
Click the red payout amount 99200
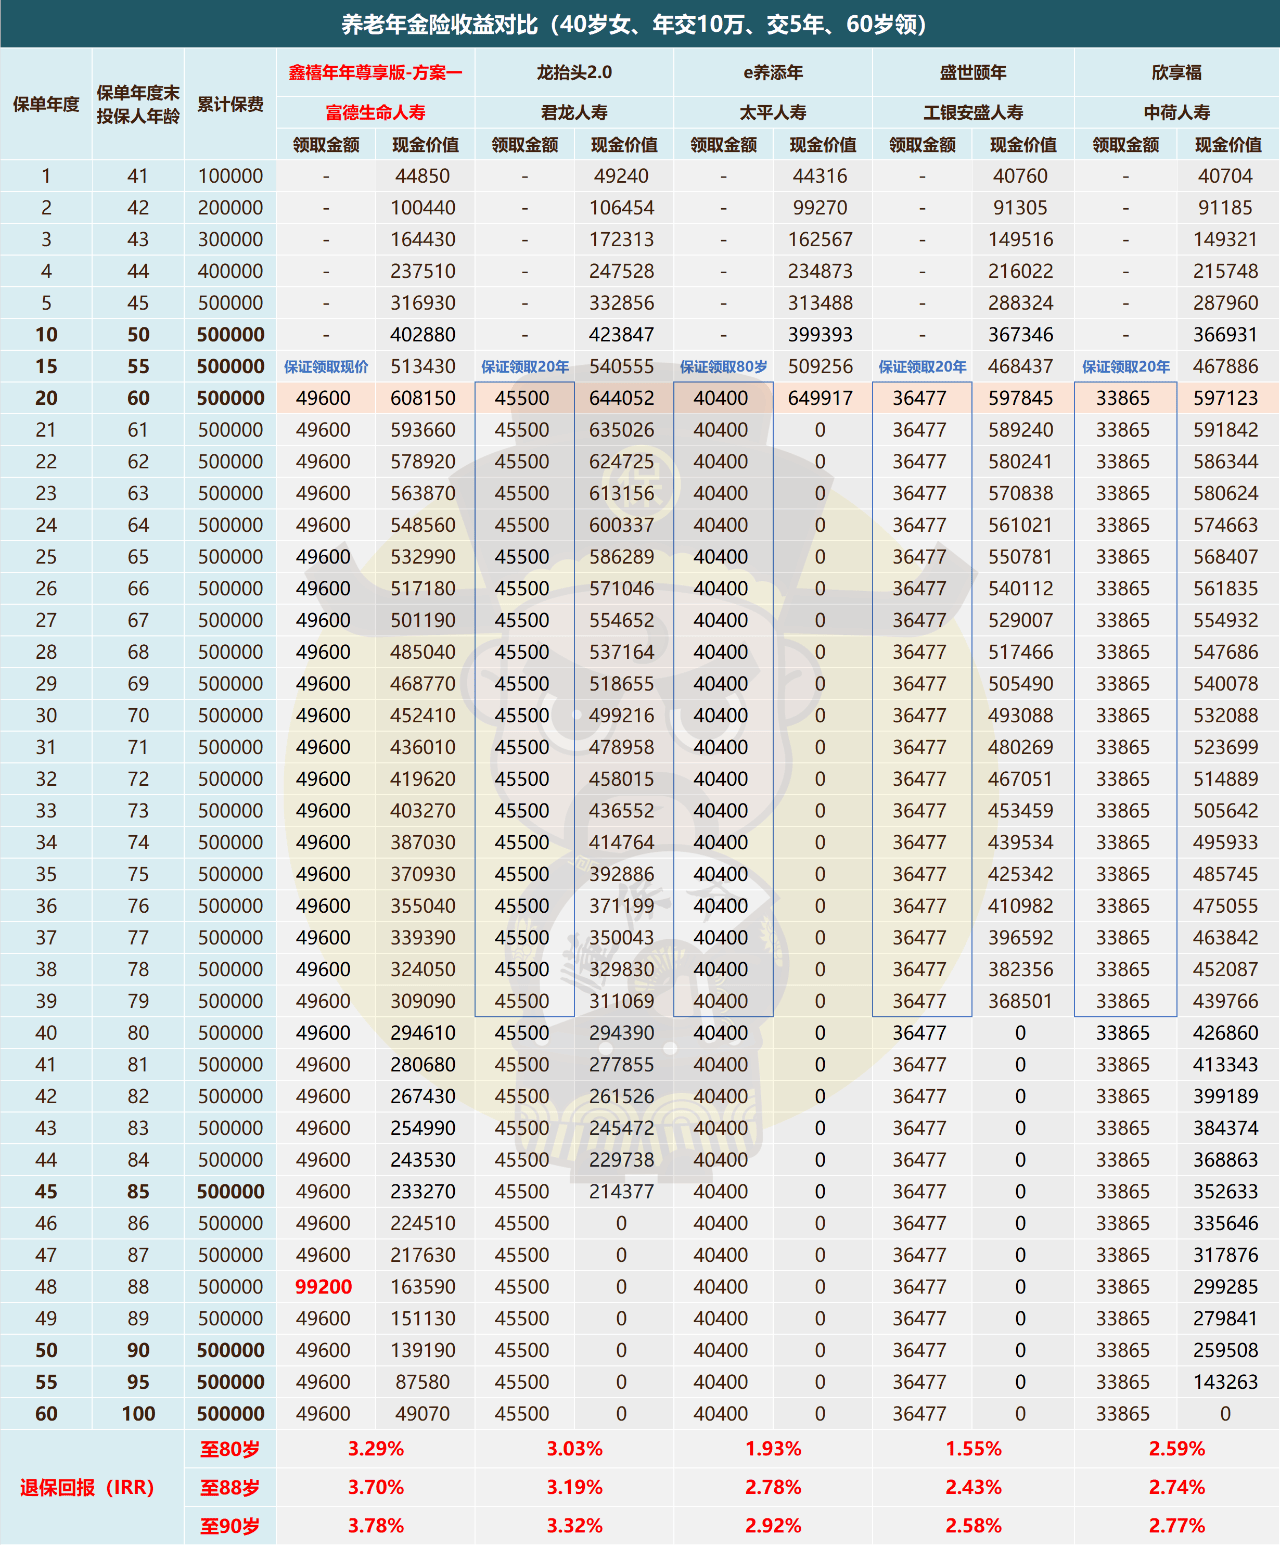tap(323, 1287)
